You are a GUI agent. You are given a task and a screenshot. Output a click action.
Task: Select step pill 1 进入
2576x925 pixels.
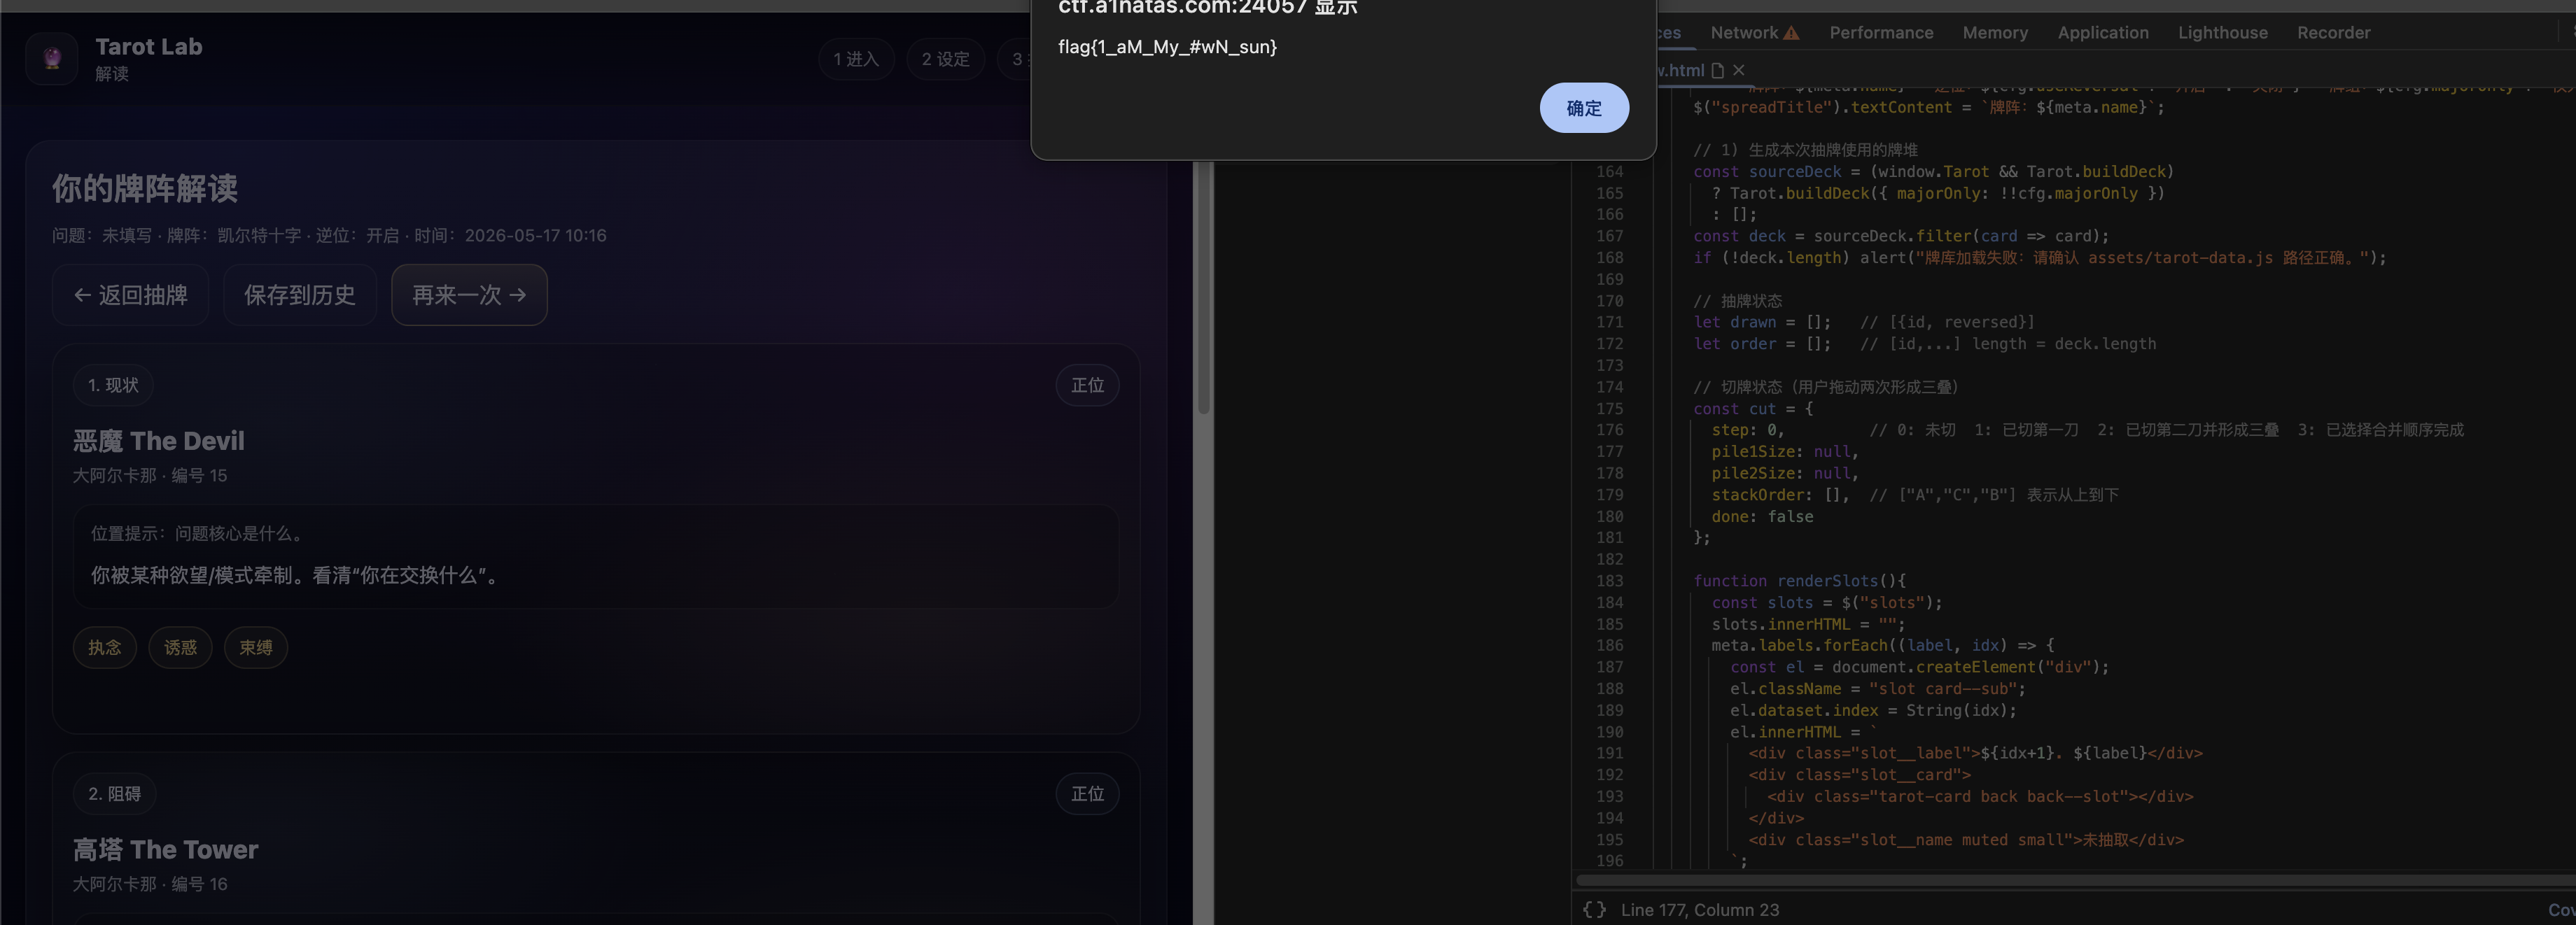[856, 59]
